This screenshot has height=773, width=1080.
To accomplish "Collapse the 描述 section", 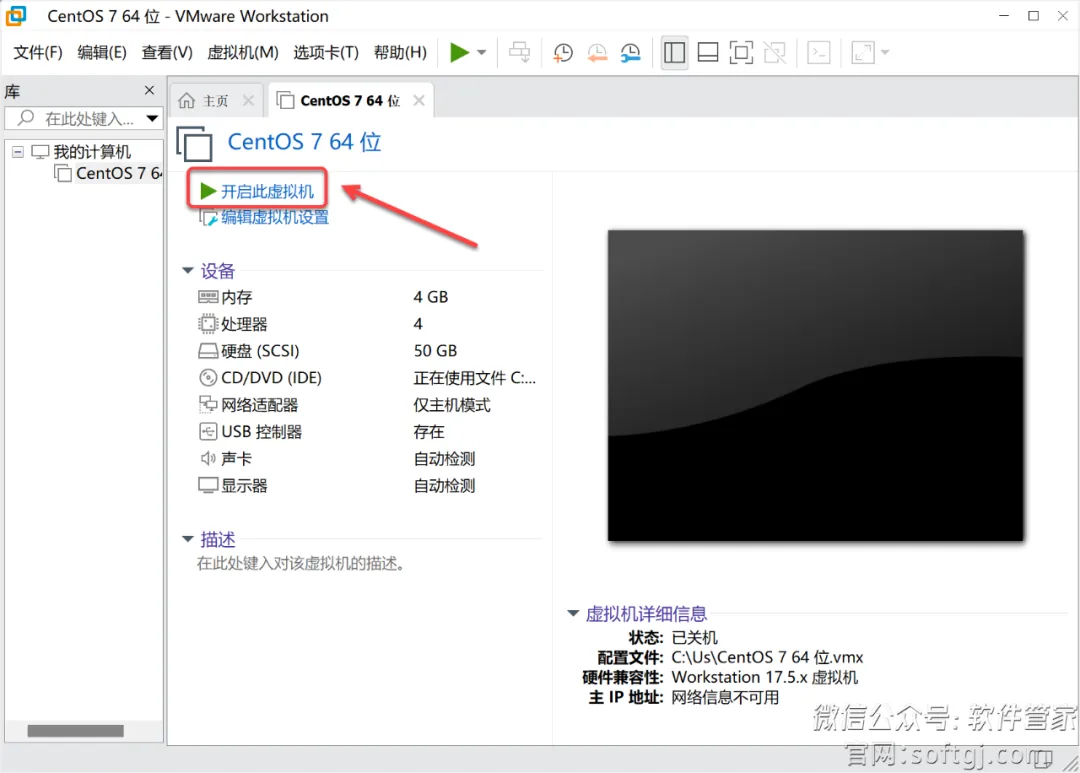I will [187, 539].
